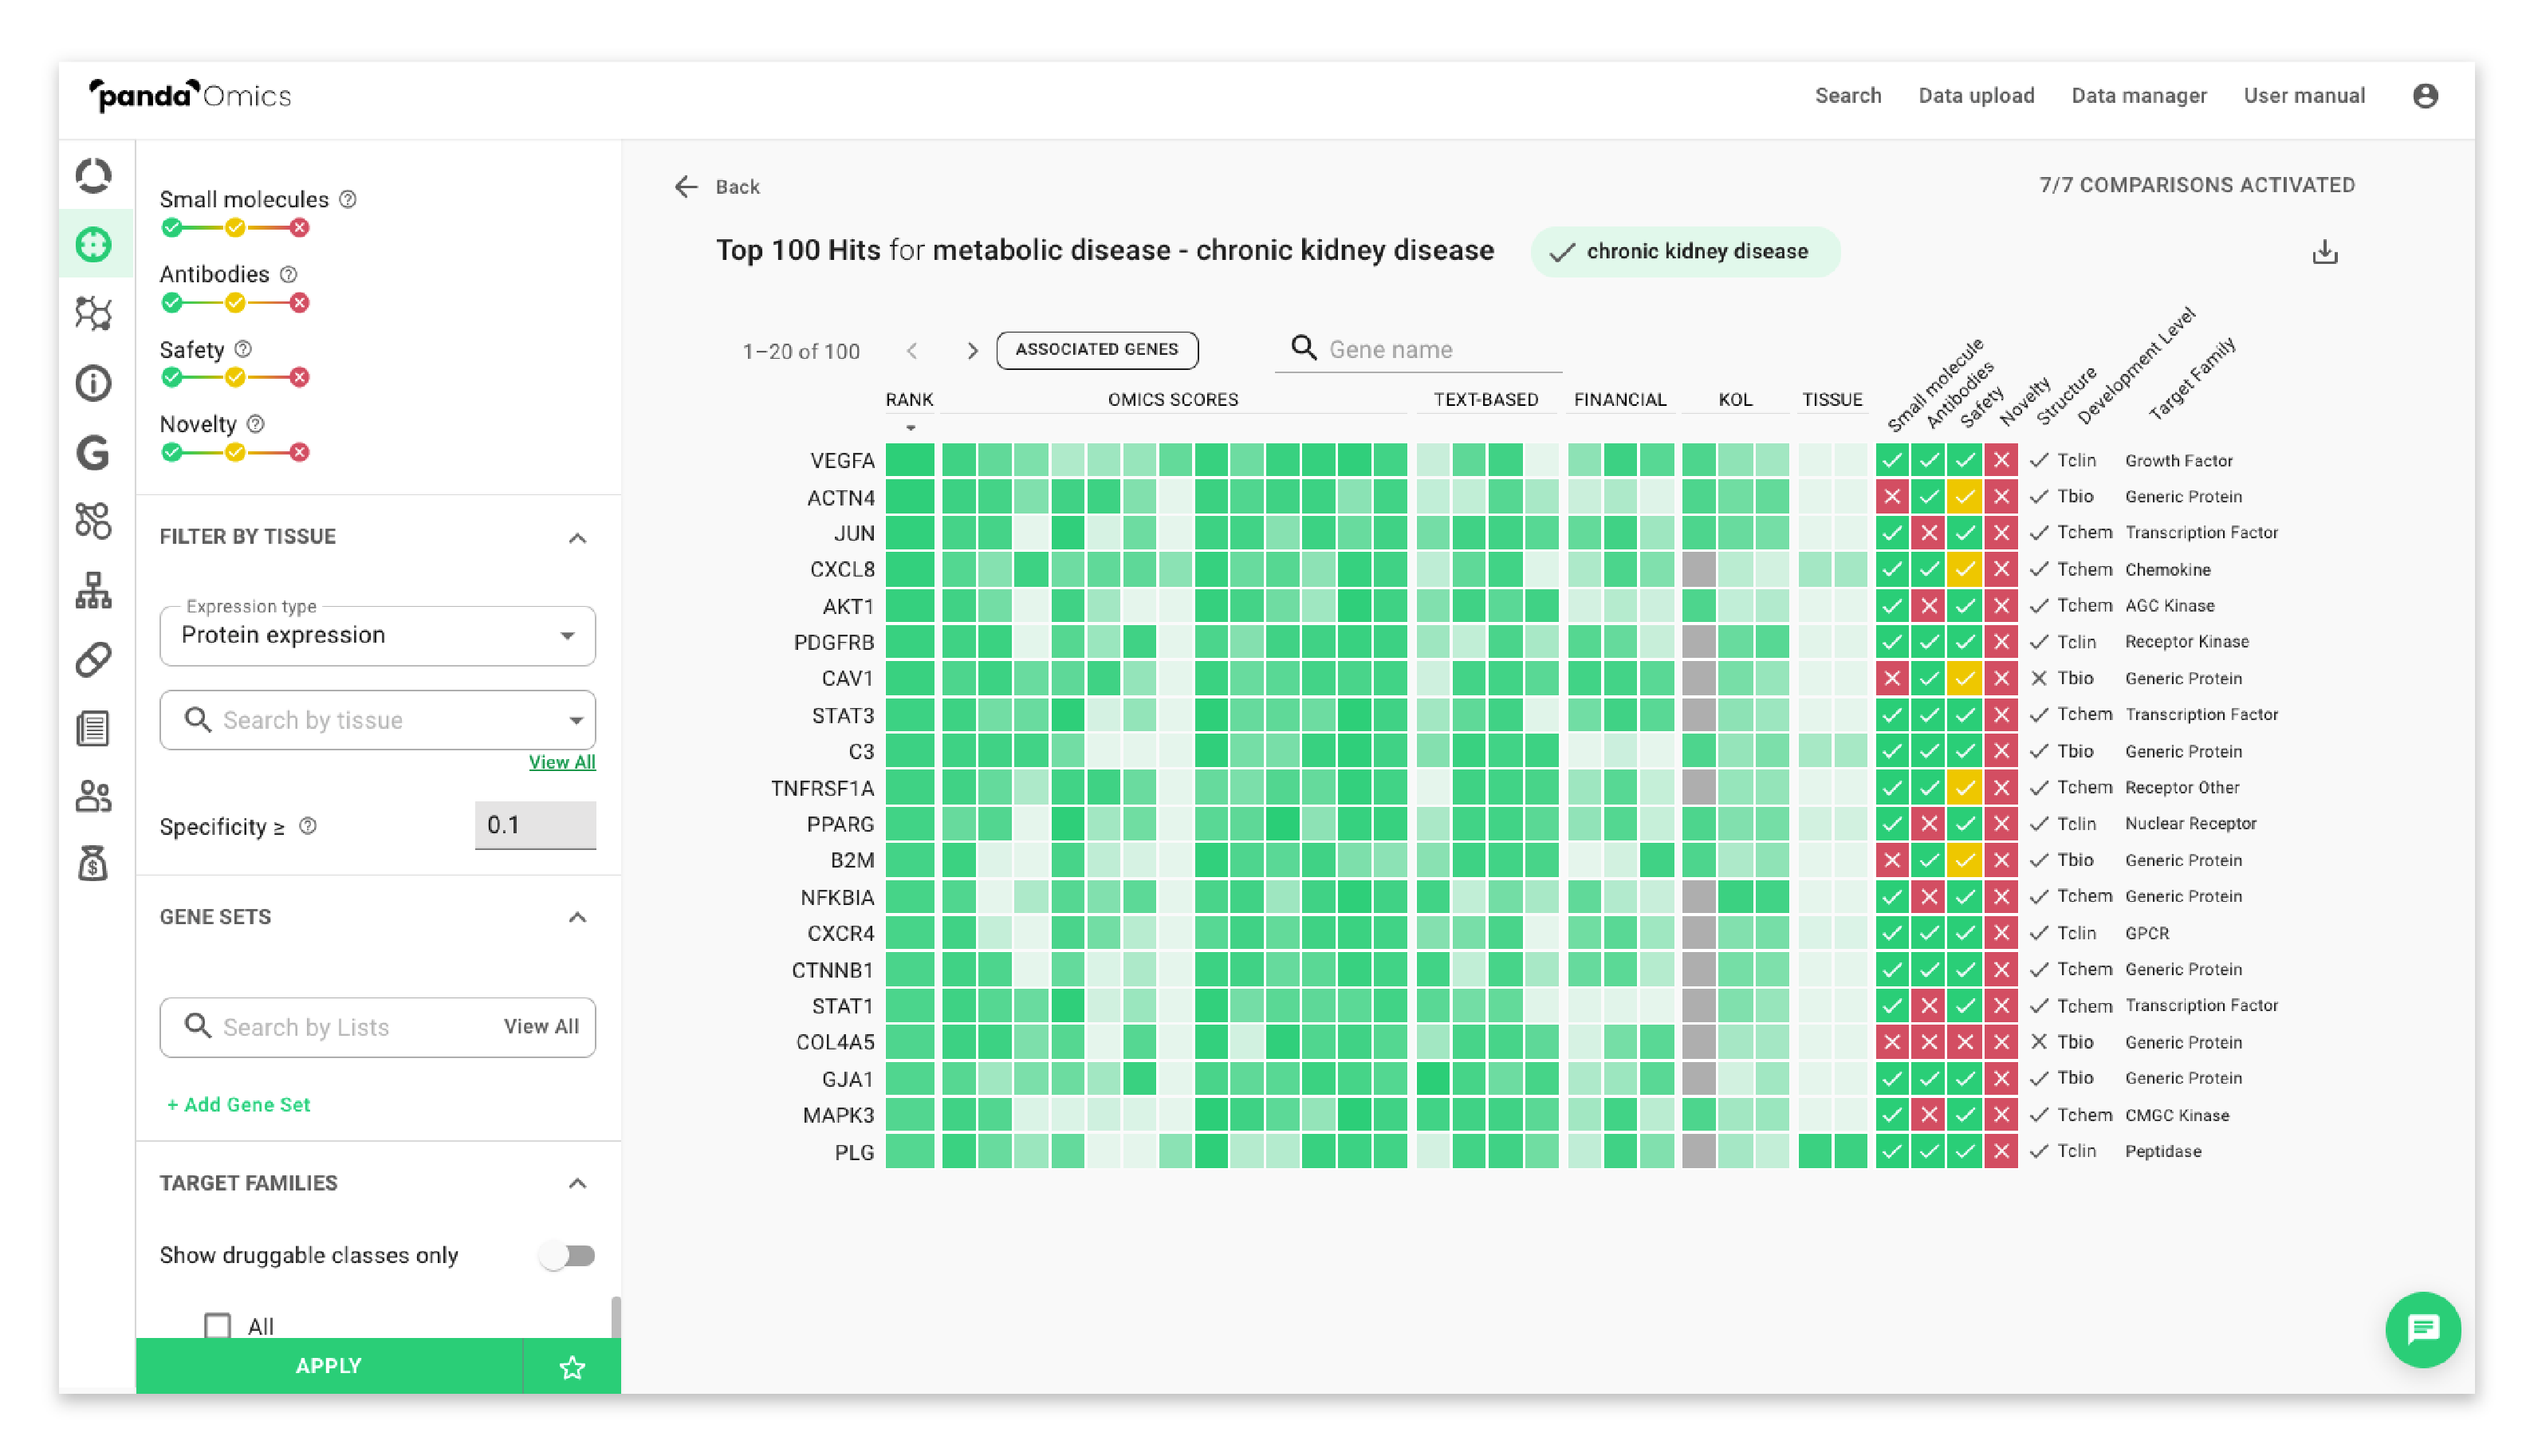Image resolution: width=2534 pixels, height=1456 pixels.
Task: Click the star favorite icon beside Apply
Action: [572, 1366]
